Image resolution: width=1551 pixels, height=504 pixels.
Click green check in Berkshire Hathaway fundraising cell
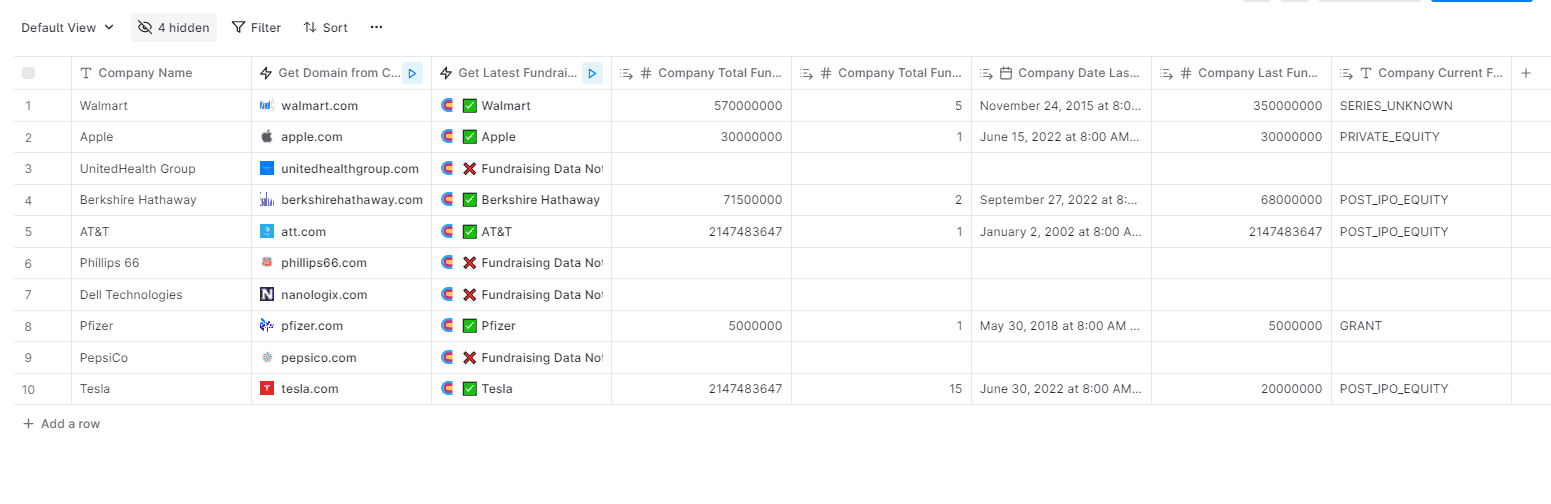click(x=469, y=200)
